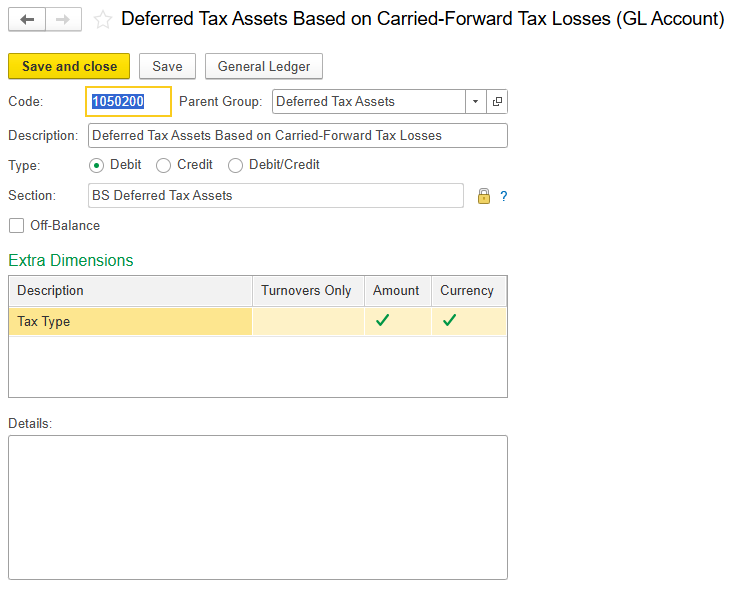
Task: Toggle Currency checkmark for Tax Type
Action: tap(449, 321)
